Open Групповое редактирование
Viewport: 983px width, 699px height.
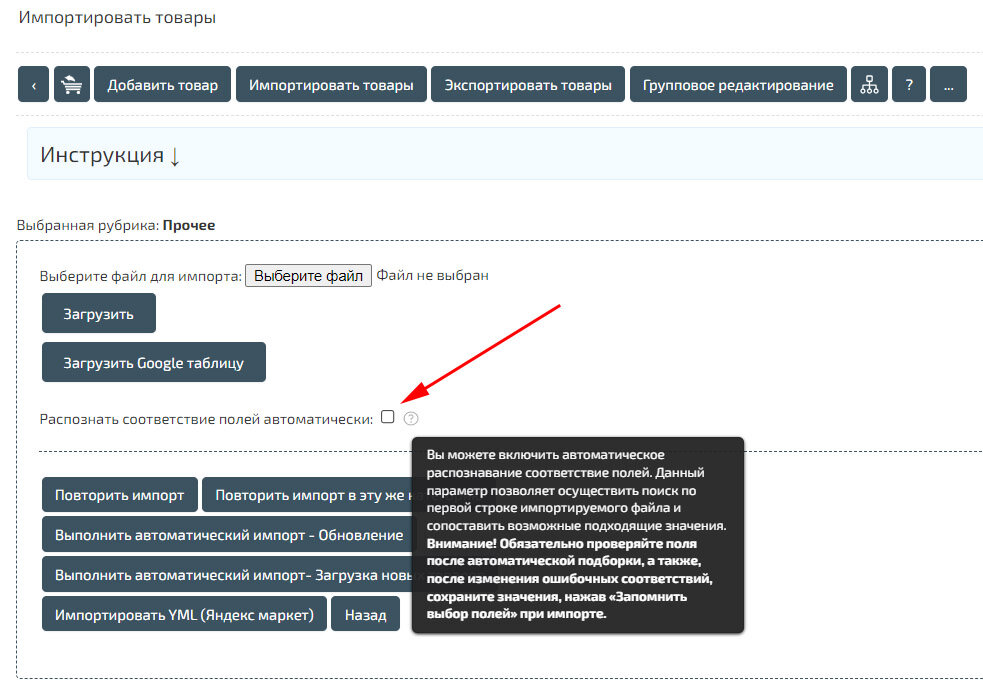click(737, 85)
